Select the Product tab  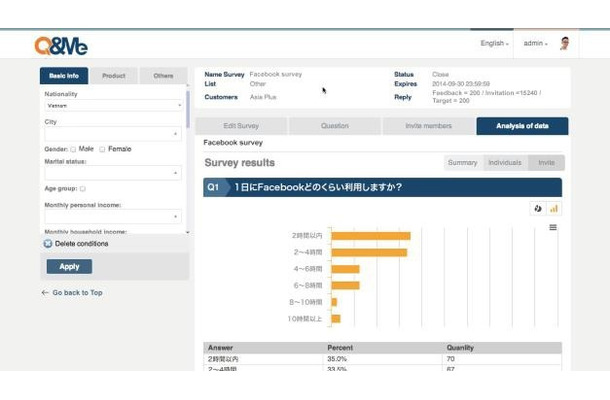(x=114, y=76)
